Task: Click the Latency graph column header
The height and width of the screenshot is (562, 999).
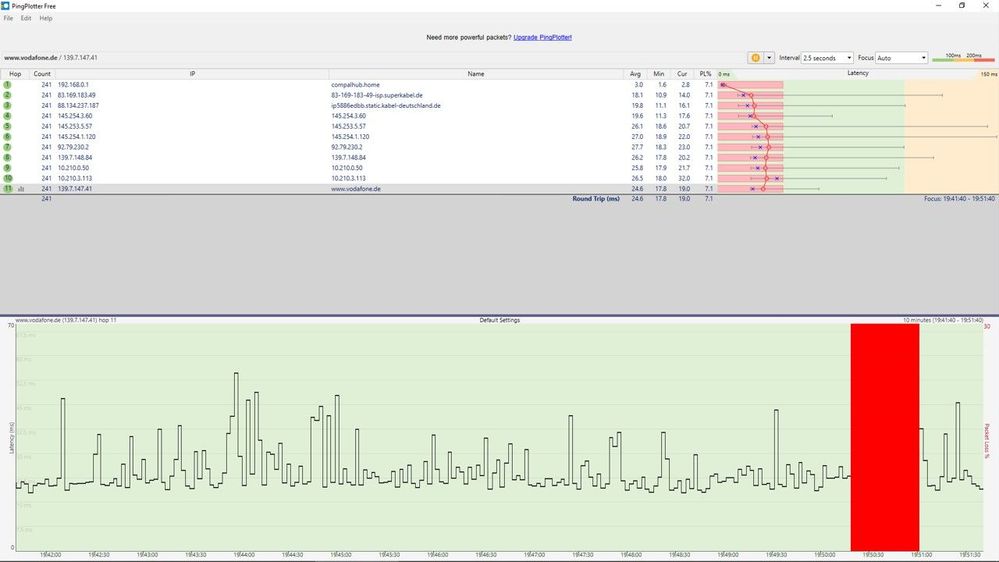Action: (x=858, y=73)
